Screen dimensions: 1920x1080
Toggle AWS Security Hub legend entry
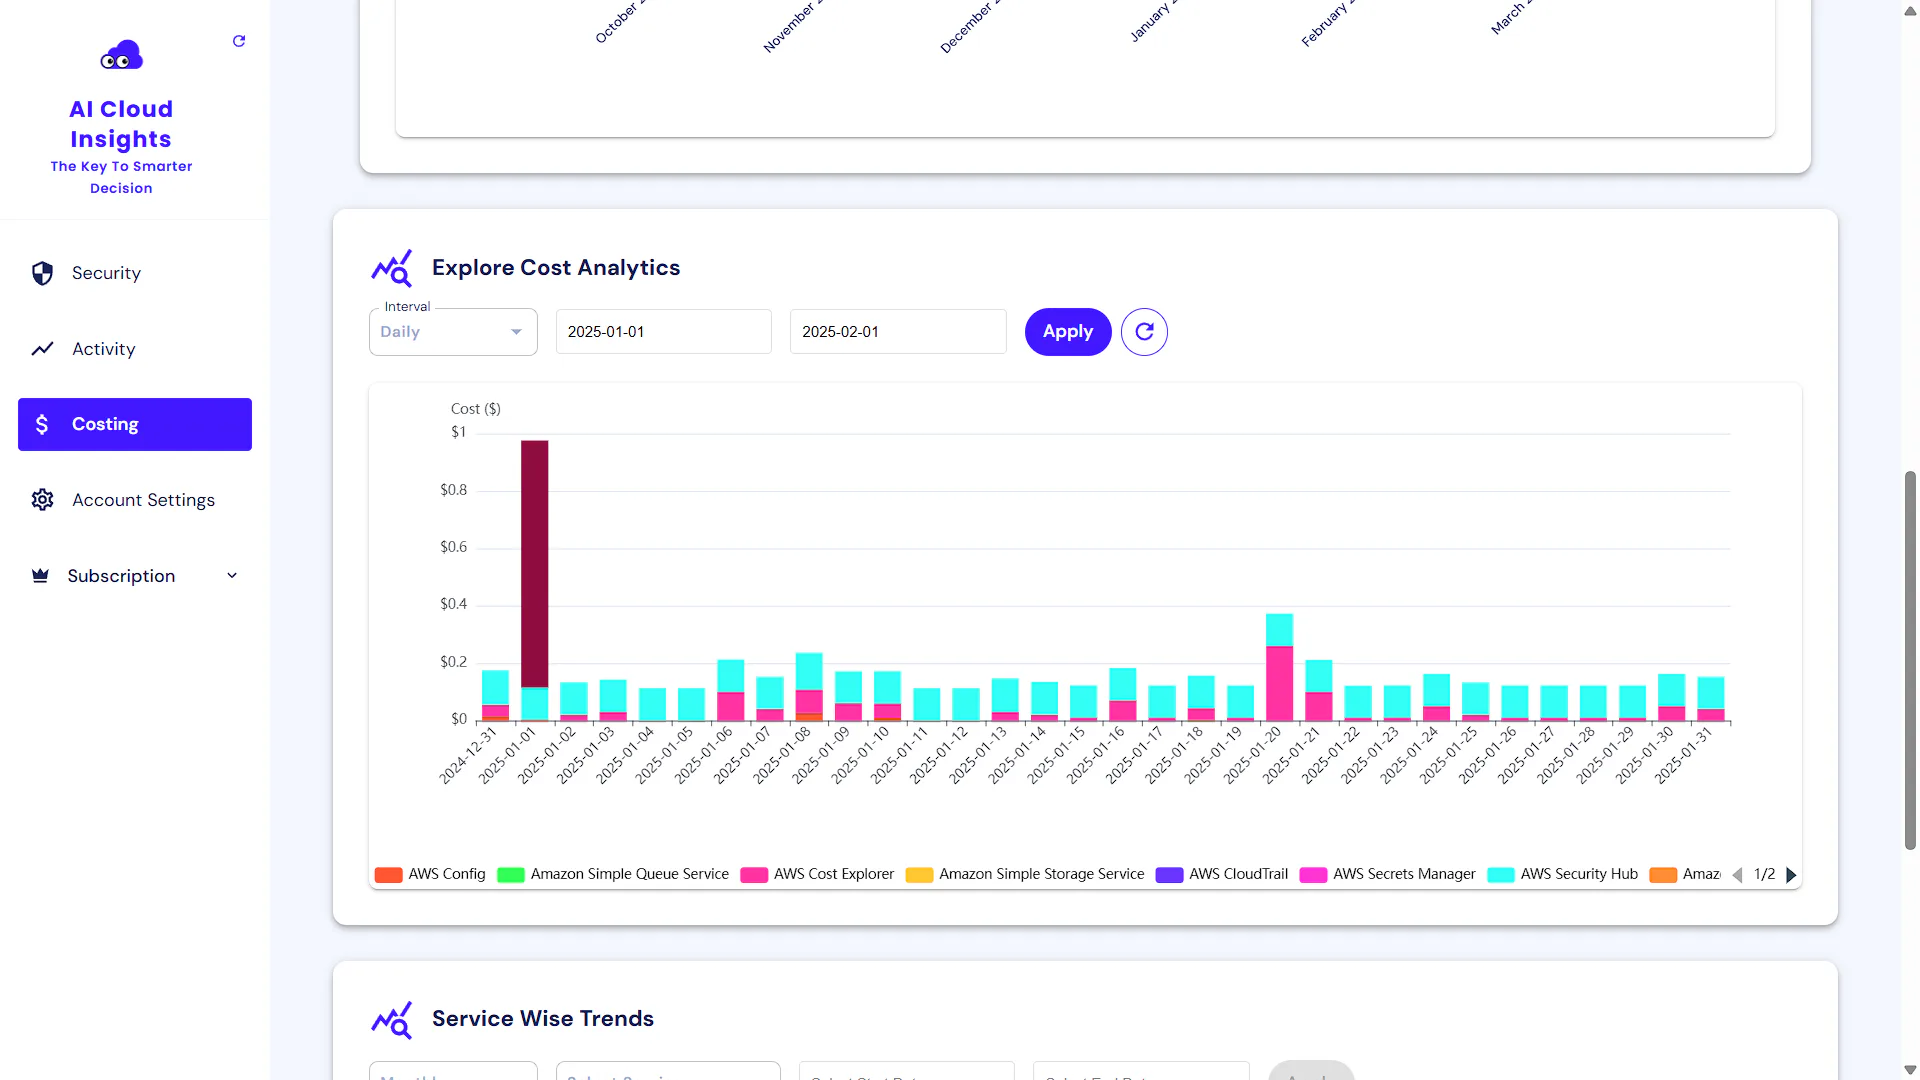pyautogui.click(x=1563, y=875)
